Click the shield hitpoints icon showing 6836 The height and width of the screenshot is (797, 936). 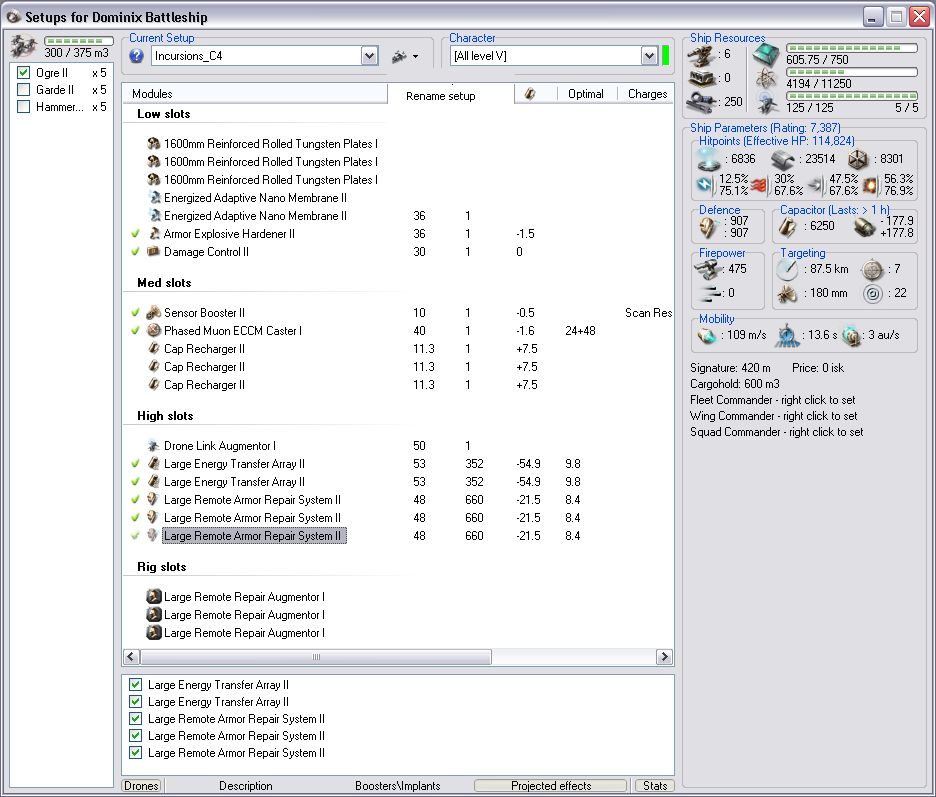(x=709, y=159)
